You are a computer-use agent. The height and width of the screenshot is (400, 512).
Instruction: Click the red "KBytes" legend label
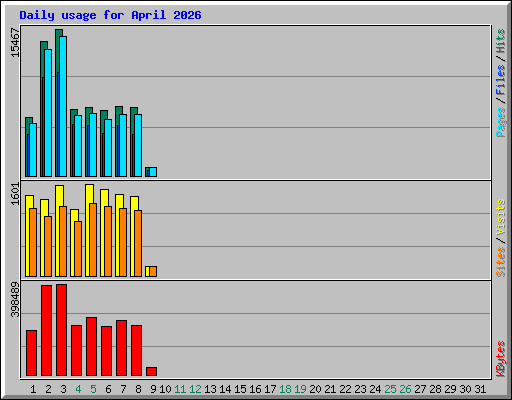501,359
